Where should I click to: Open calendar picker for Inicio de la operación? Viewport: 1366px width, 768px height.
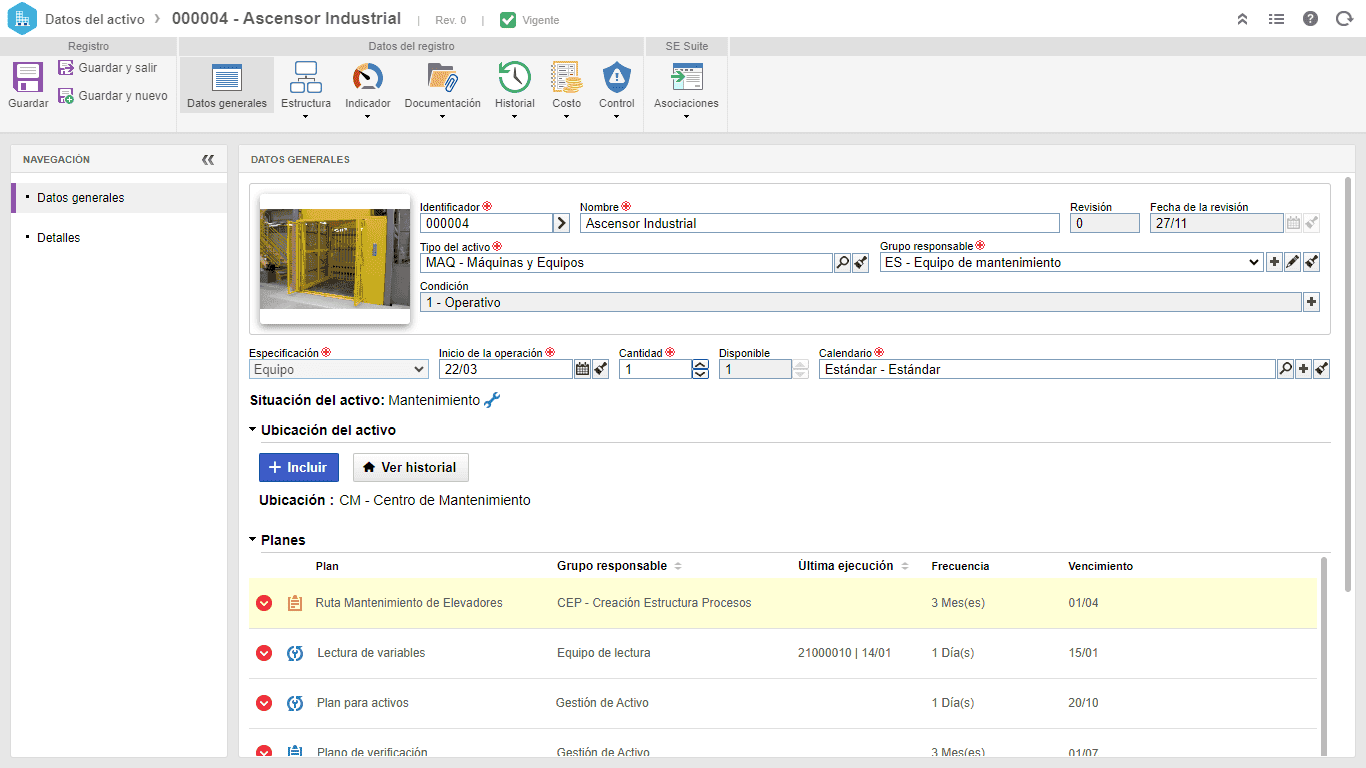coord(582,369)
